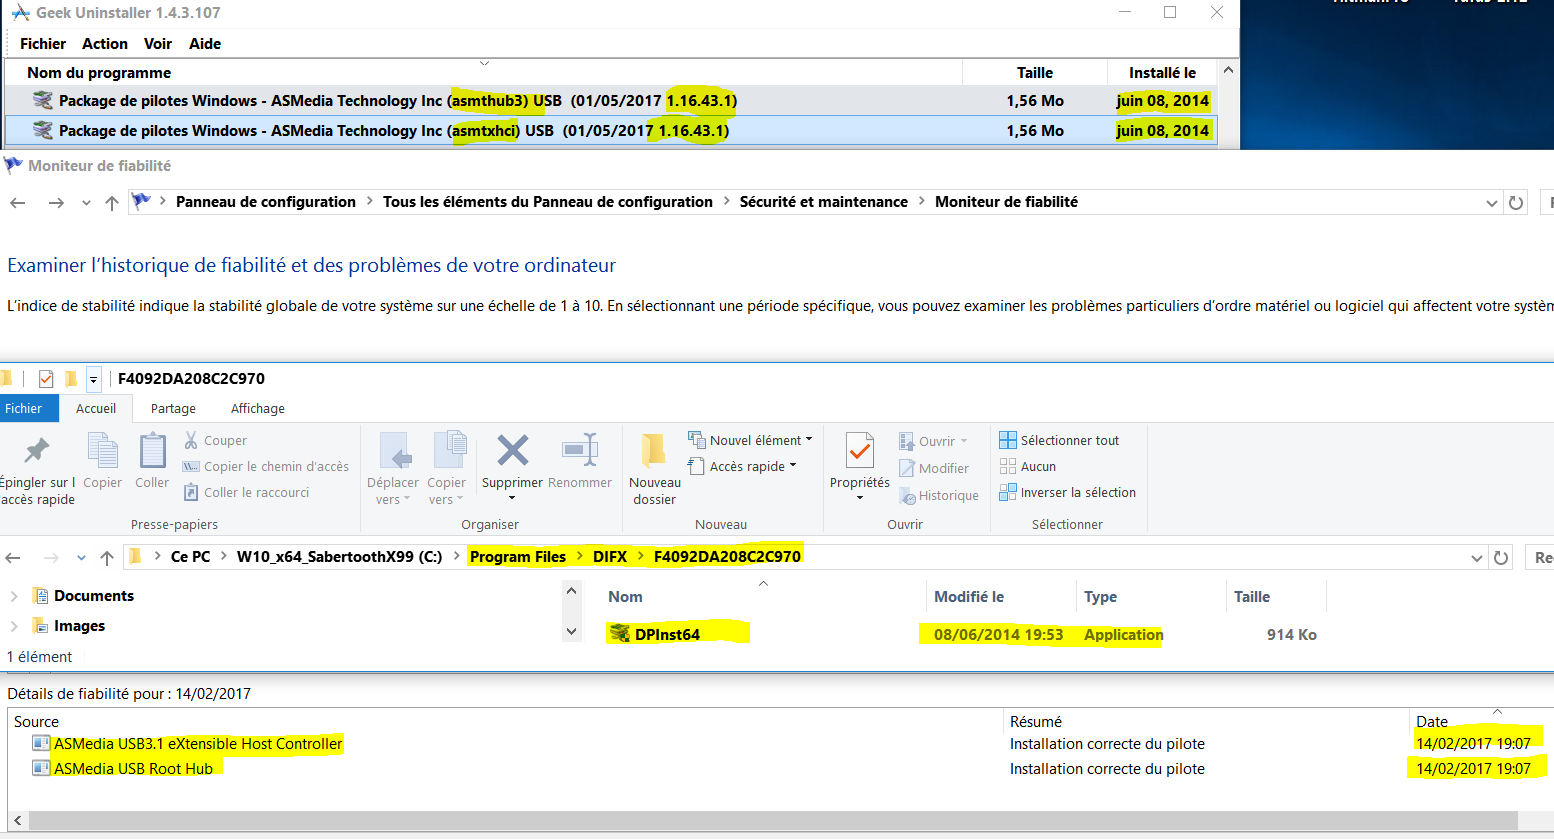The image size is (1554, 839).
Task: Open Accès rapide dropdown in ribbon
Action: (742, 466)
